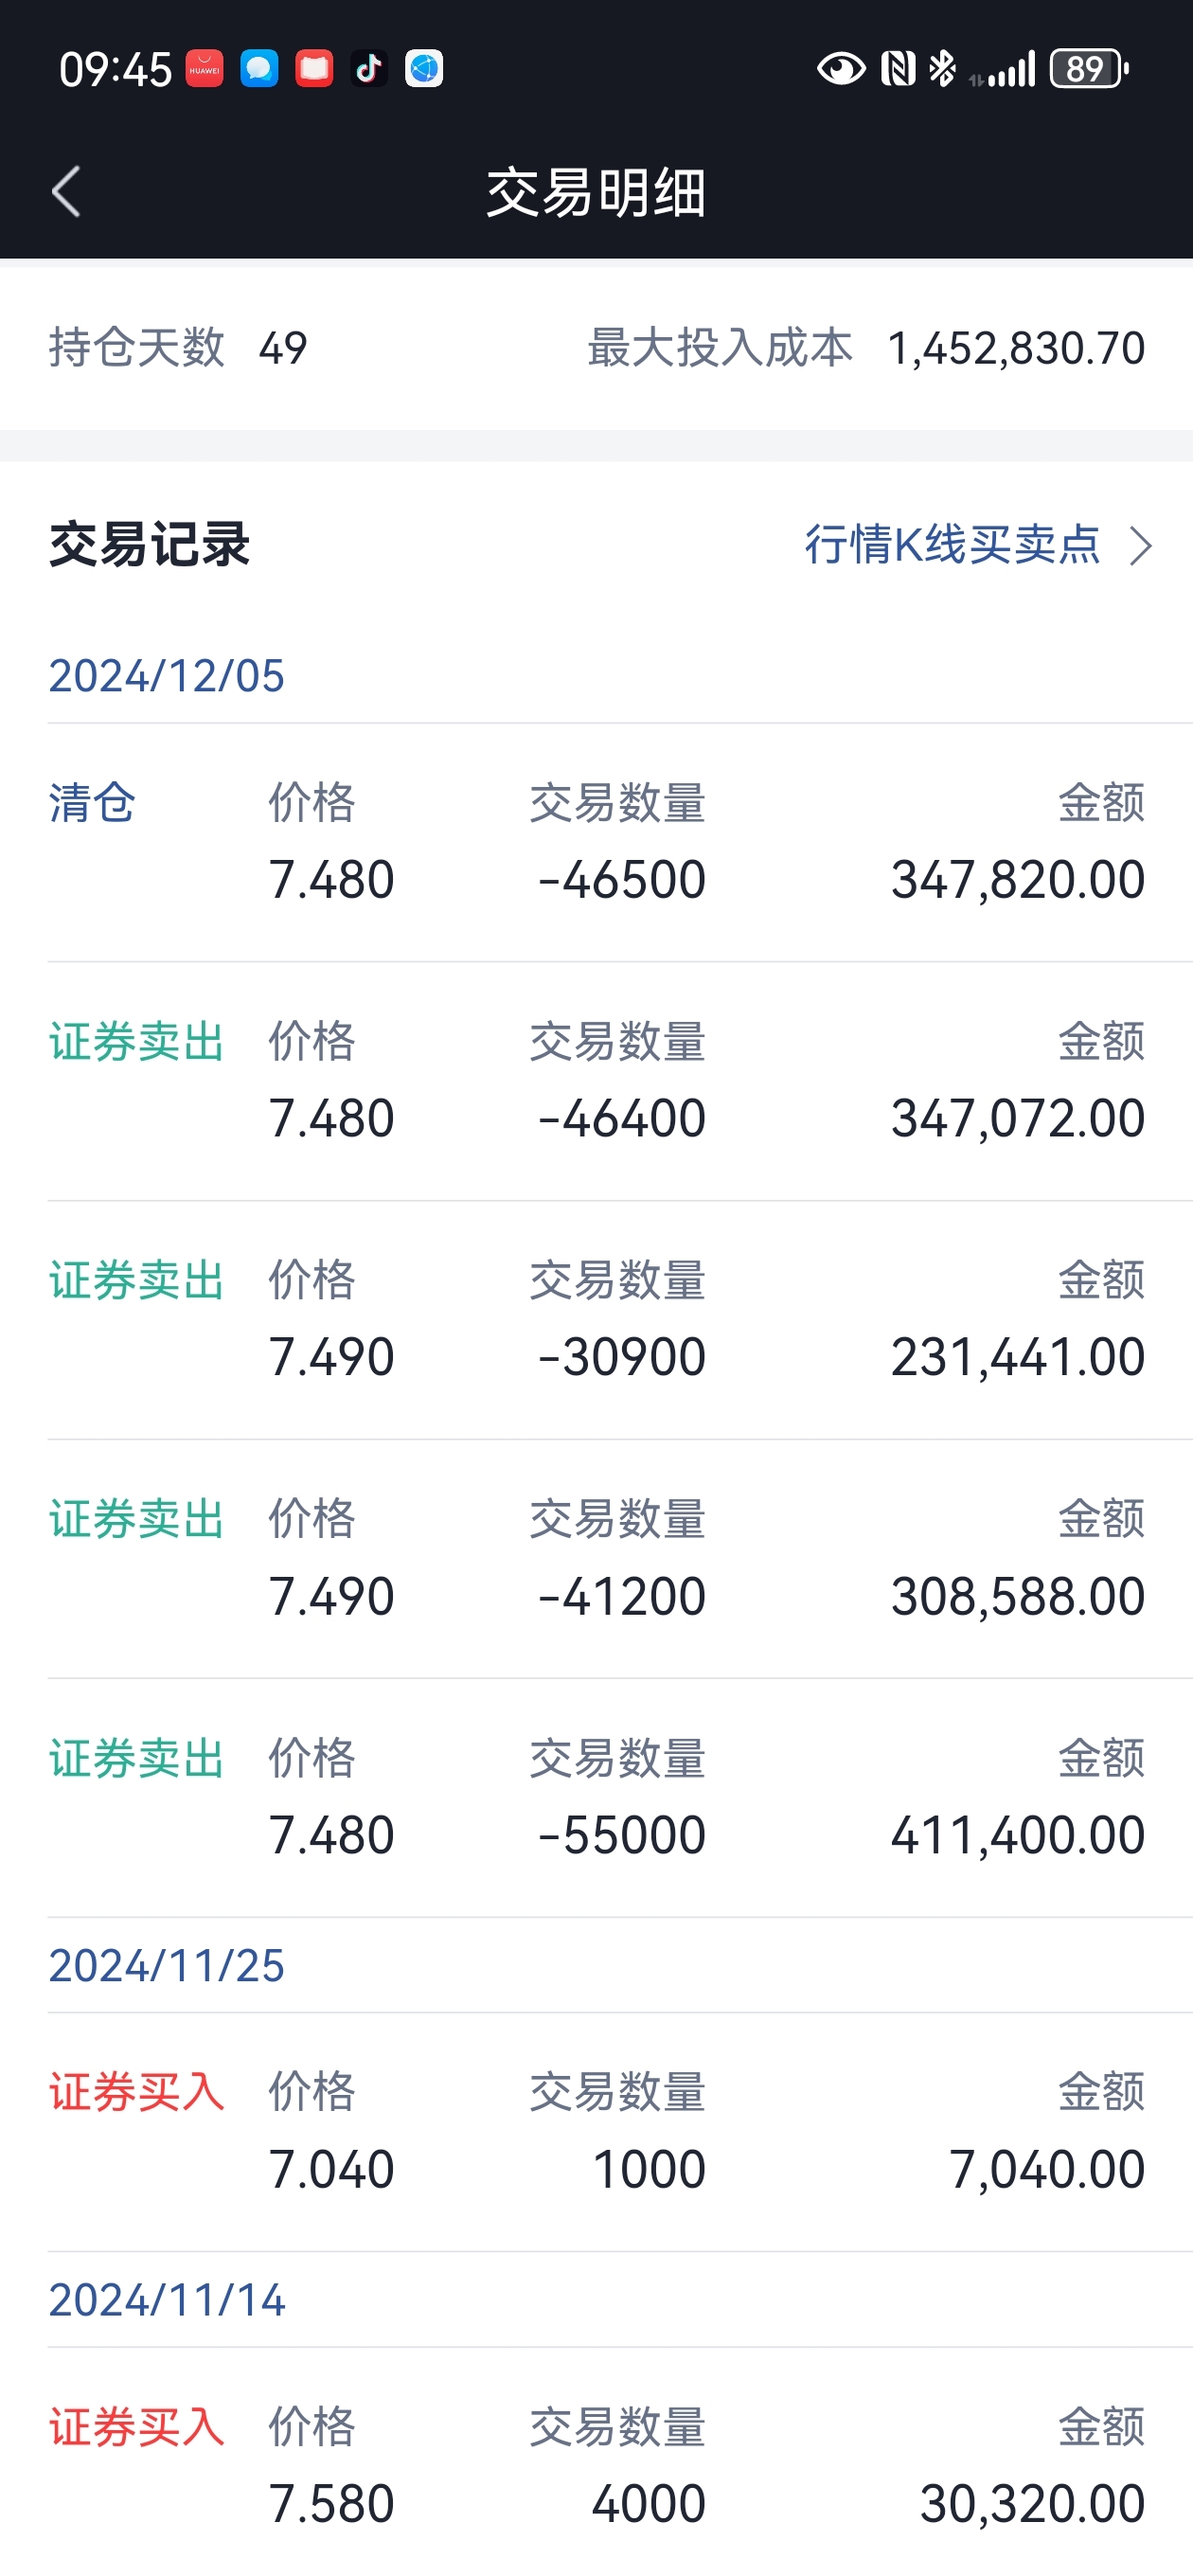Viewport: 1193px width, 2576px height.
Task: Tap the red notification icon in status bar
Action: click(314, 69)
